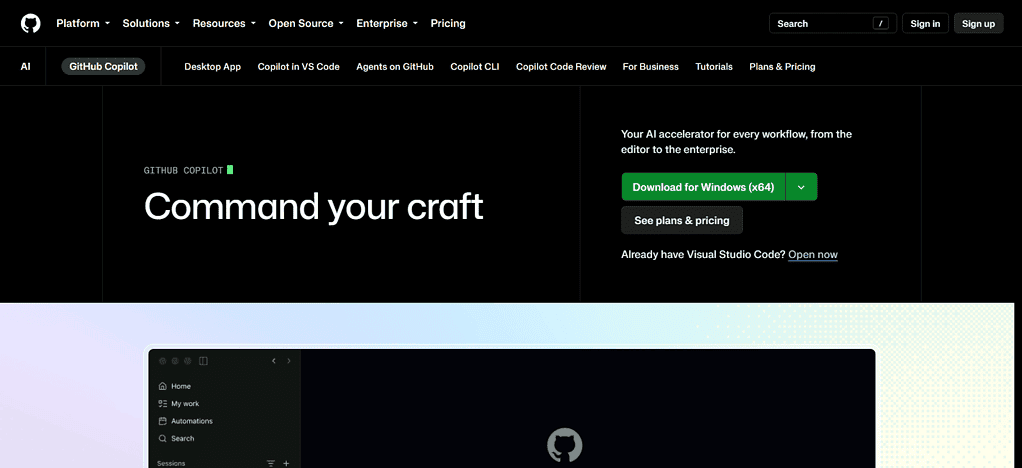The width and height of the screenshot is (1022, 468).
Task: Click the Command your craft heading
Action: (x=314, y=207)
